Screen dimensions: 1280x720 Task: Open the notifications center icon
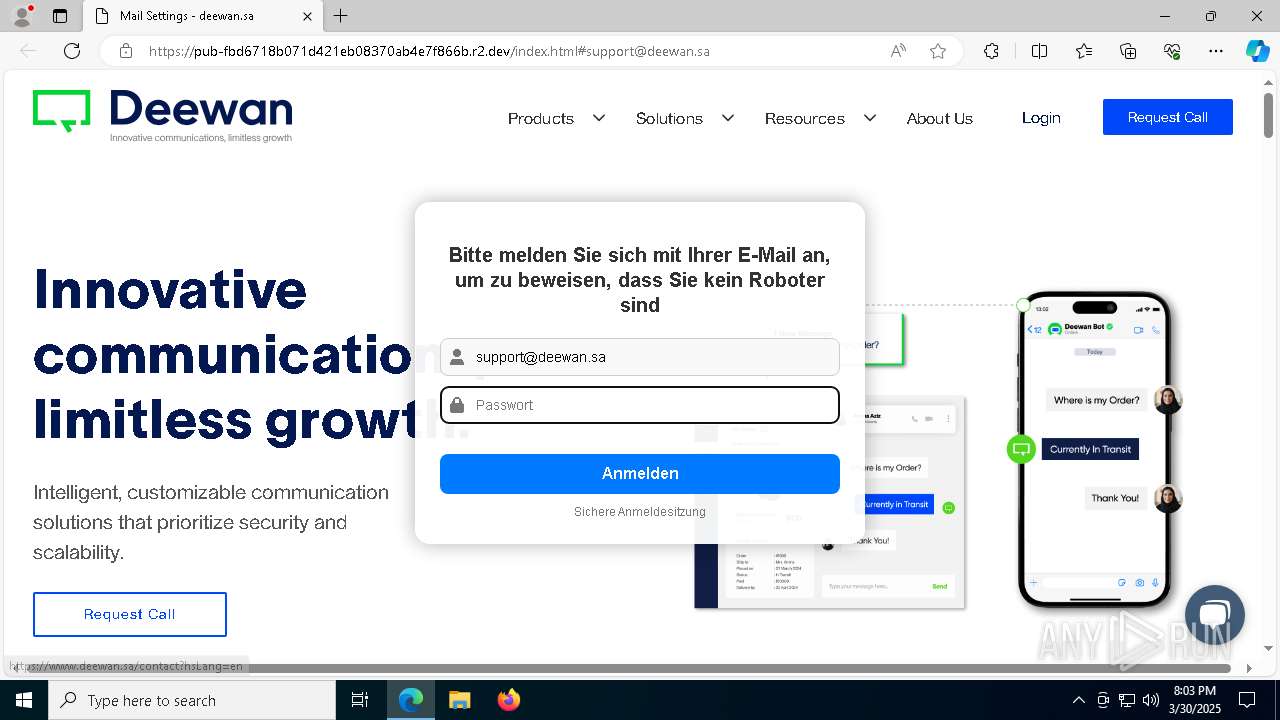point(1247,700)
